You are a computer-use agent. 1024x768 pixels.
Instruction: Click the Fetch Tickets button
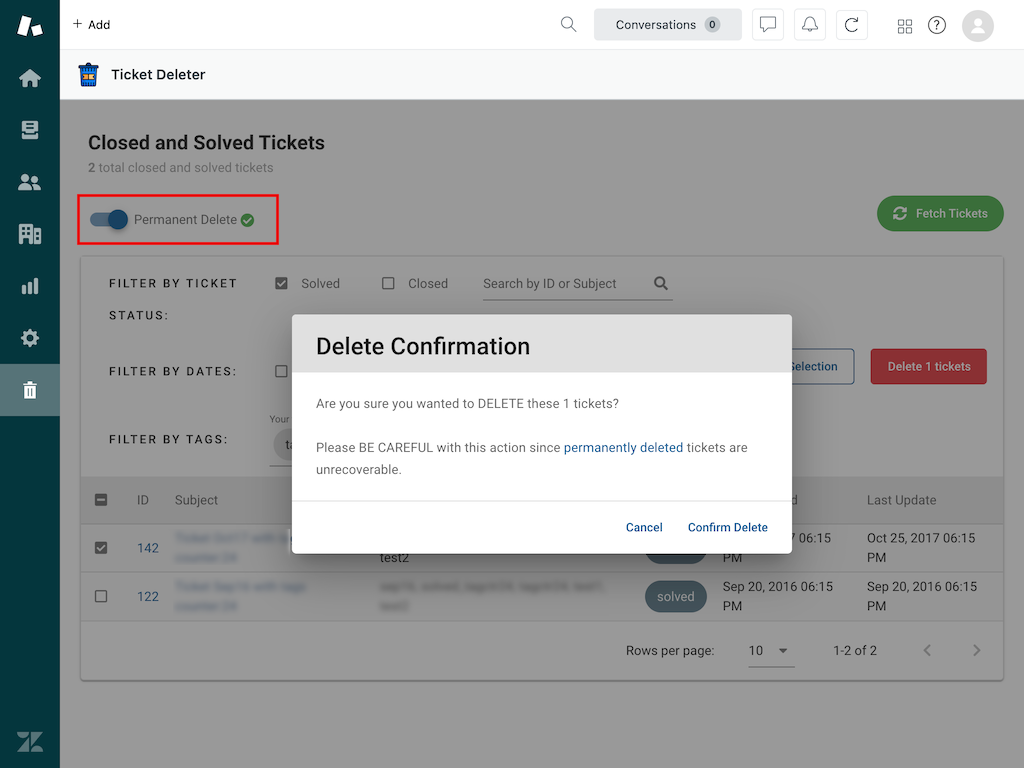coord(940,214)
